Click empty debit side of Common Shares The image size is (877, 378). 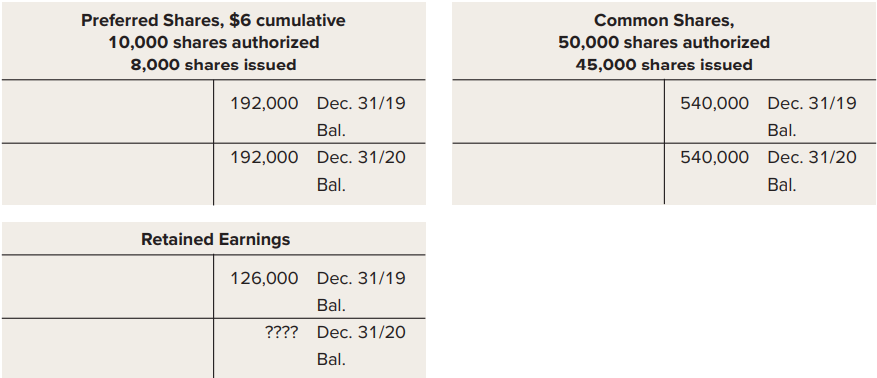pyautogui.click(x=558, y=142)
